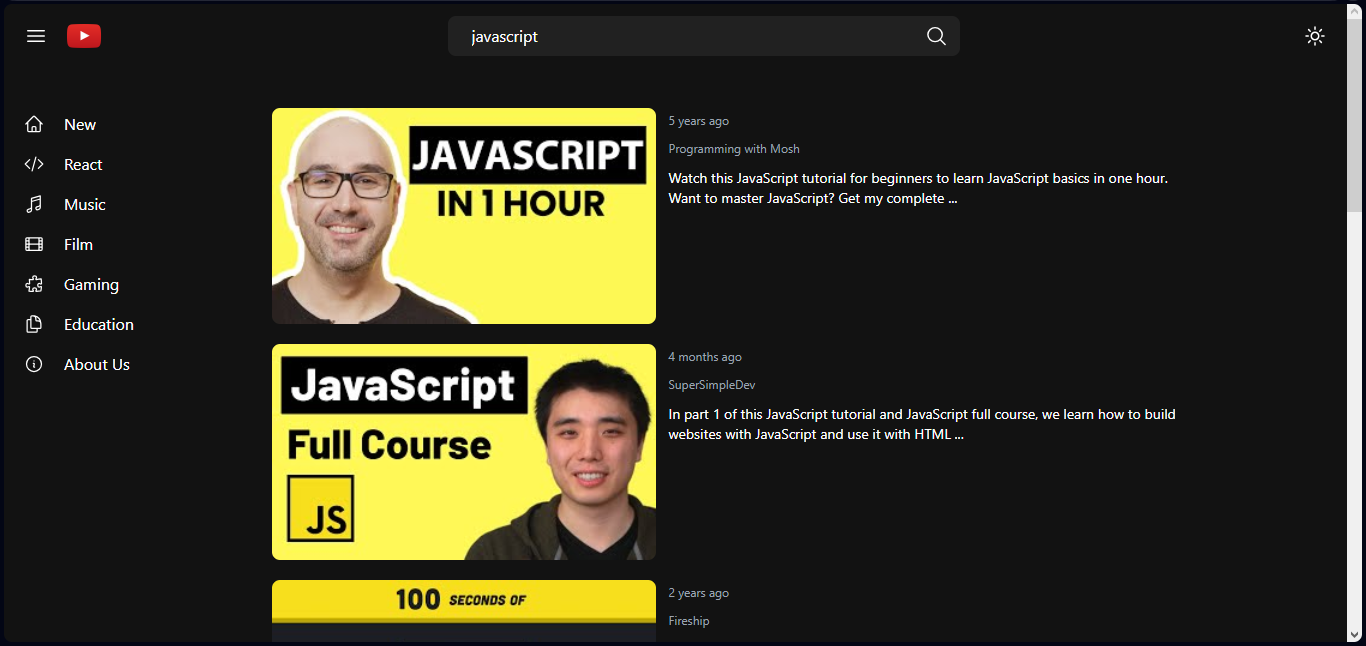Click the info icon beside About Us
Viewport: 1366px width, 646px height.
(x=34, y=364)
